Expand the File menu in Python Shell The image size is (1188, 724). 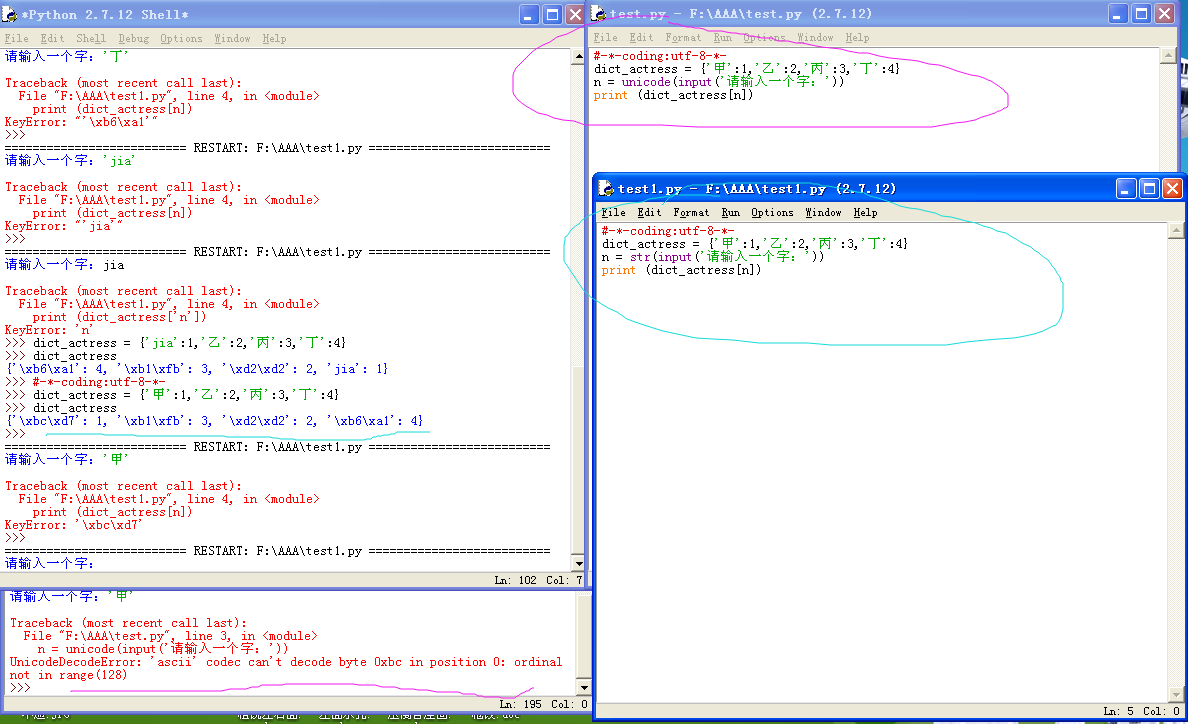[17, 38]
